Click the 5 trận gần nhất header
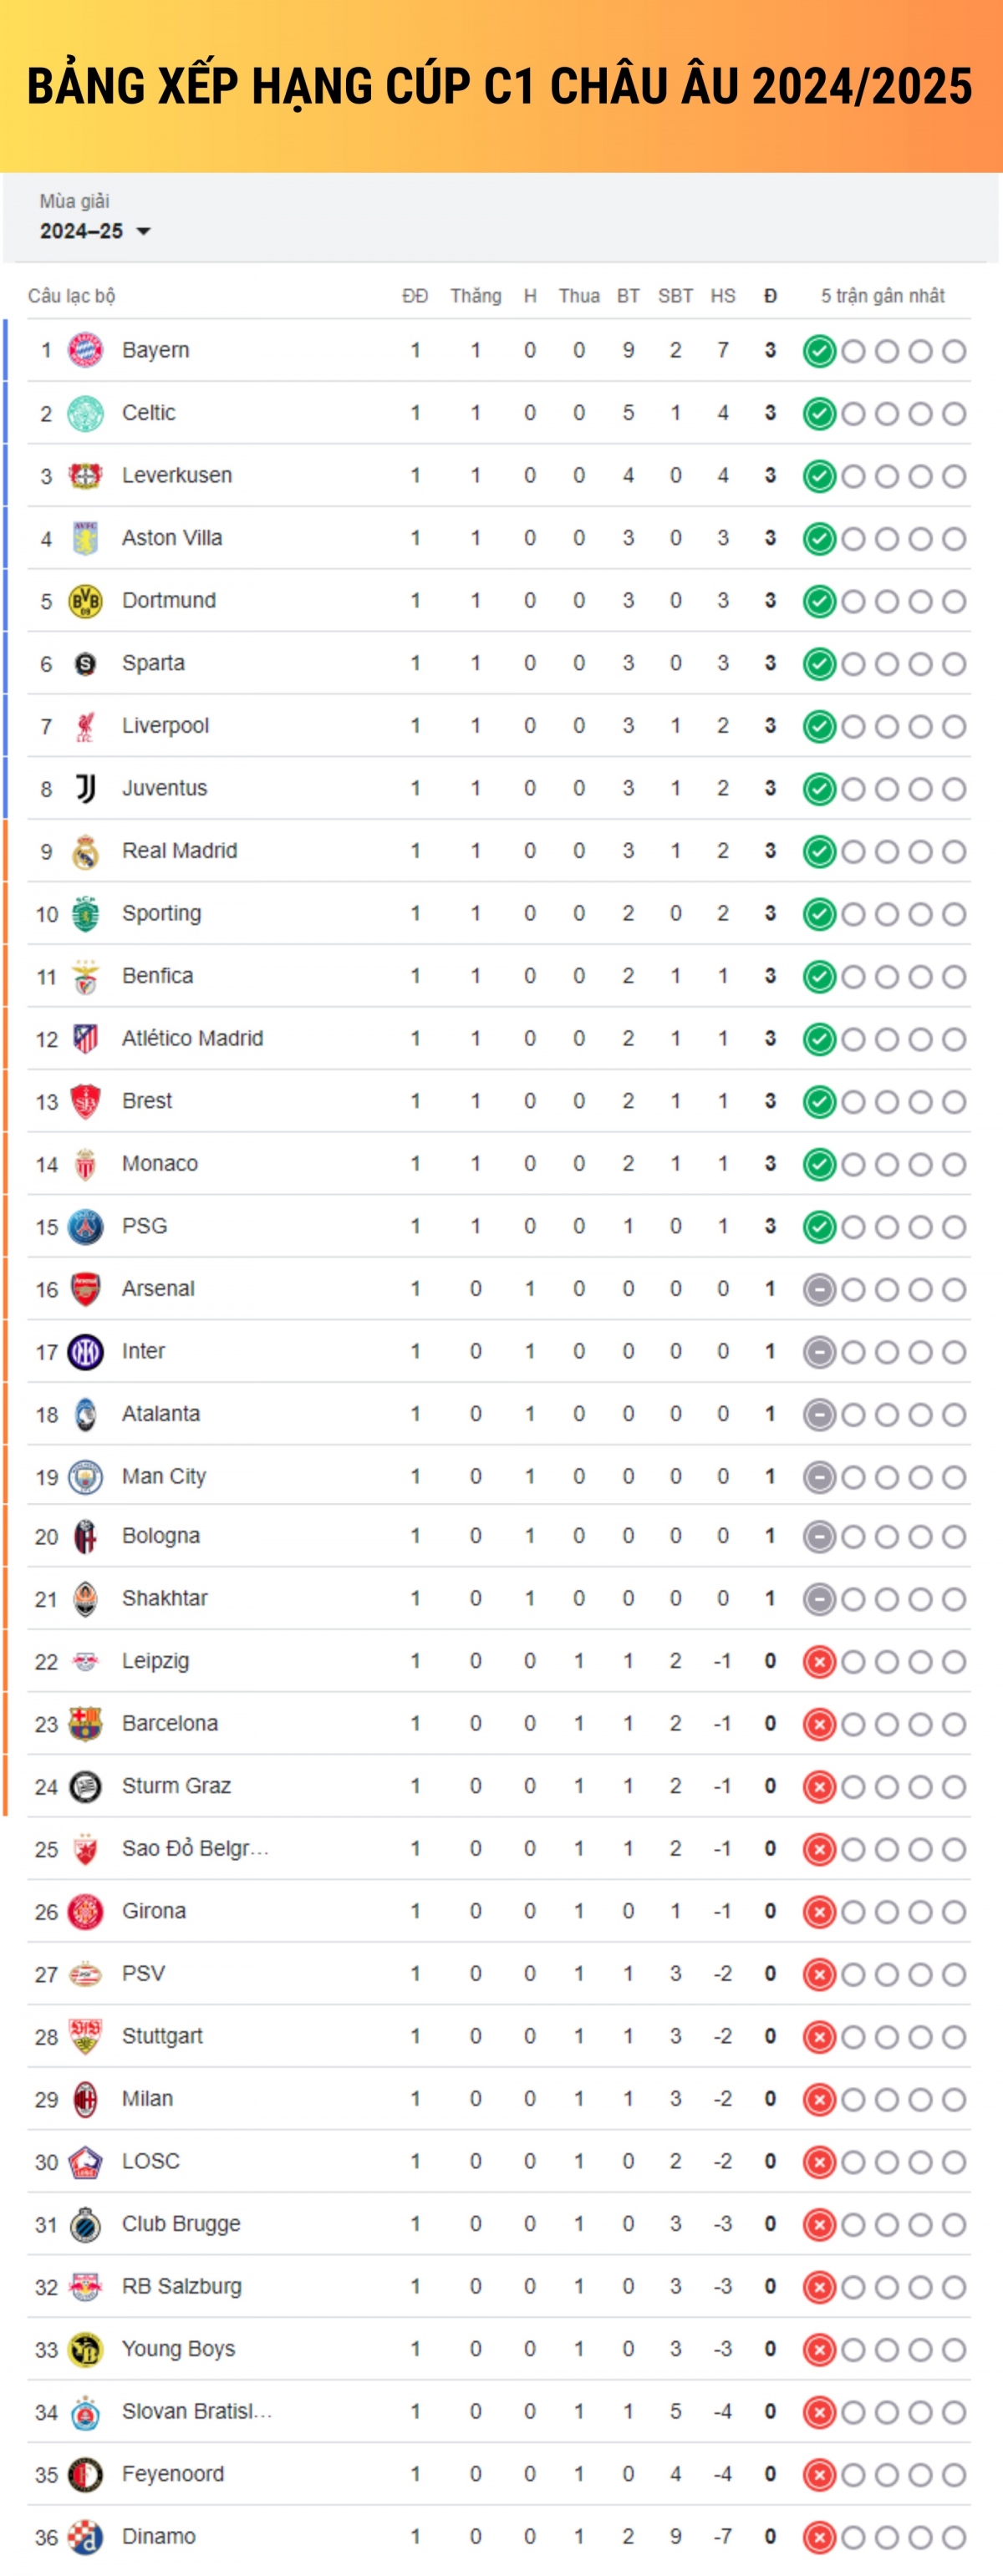 (x=883, y=296)
